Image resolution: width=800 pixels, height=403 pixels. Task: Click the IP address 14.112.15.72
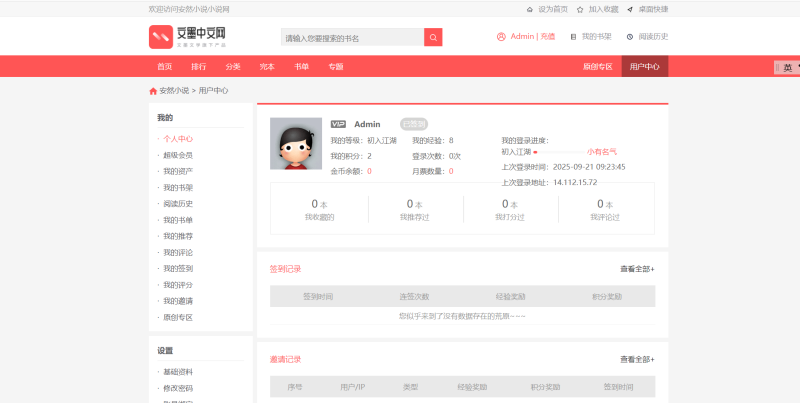click(575, 182)
